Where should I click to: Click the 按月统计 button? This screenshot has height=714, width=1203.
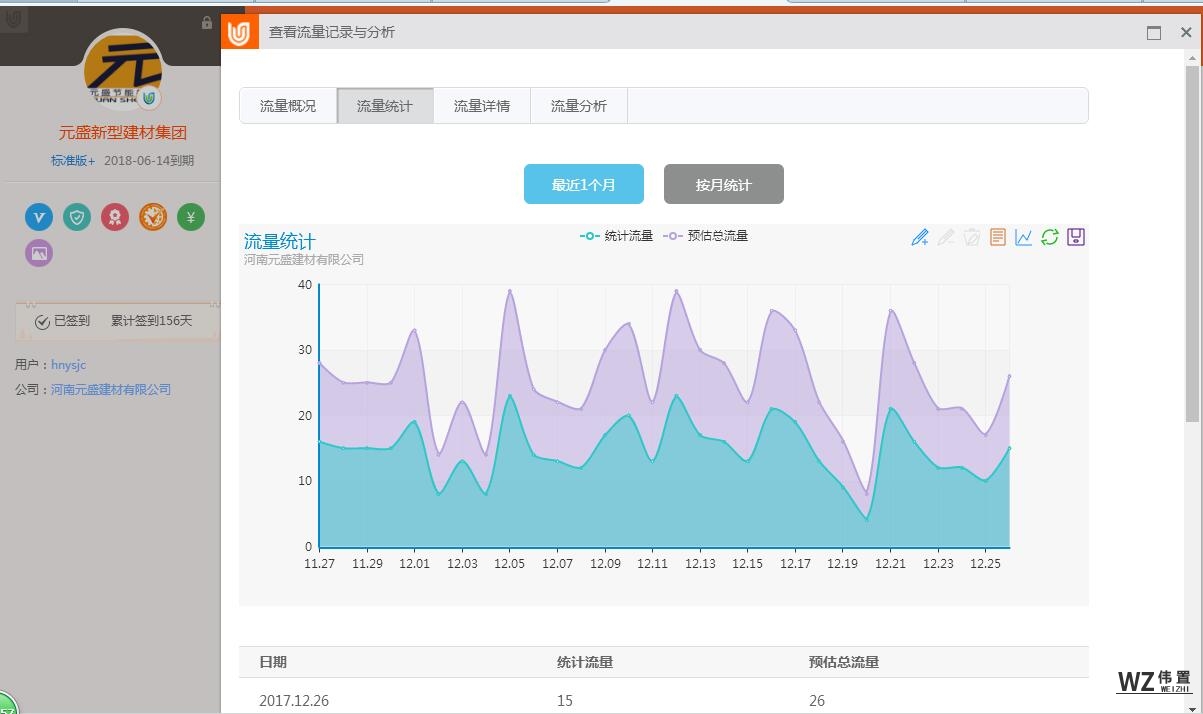(x=724, y=184)
